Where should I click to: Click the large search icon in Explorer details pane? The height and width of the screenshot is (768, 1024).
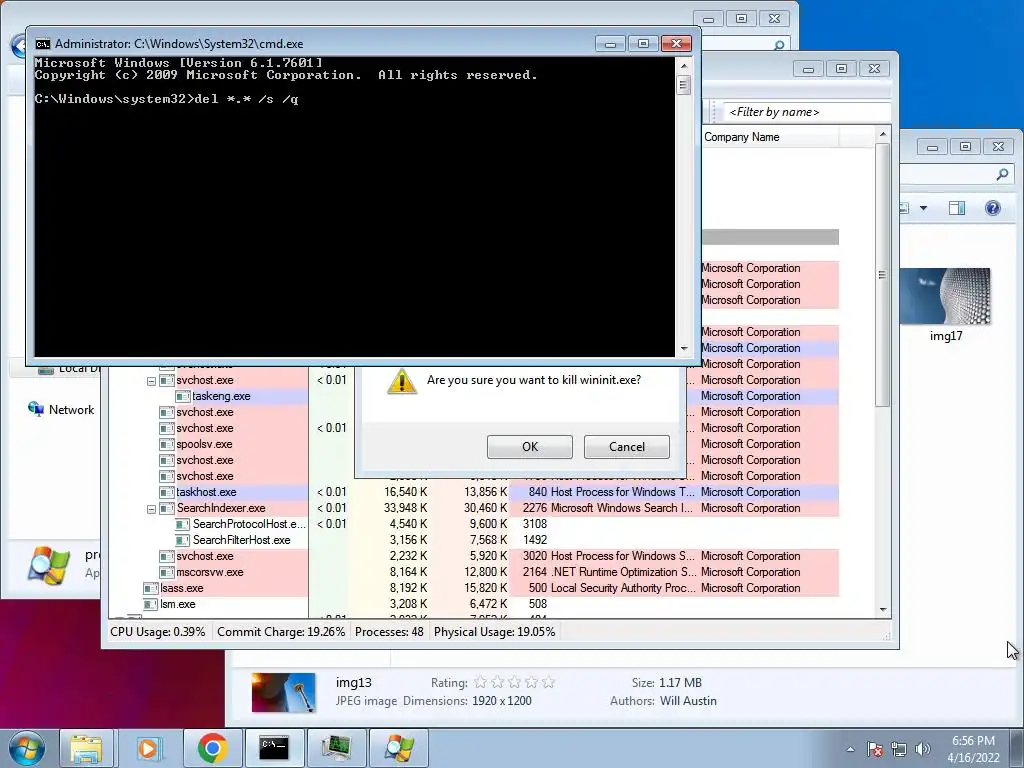point(48,565)
